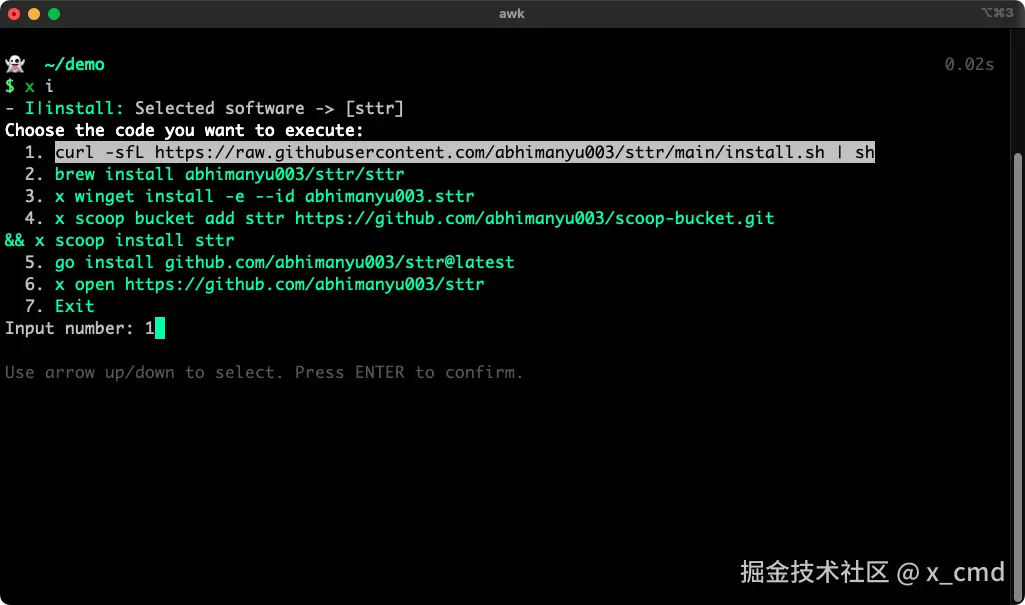
Task: Maximize the terminal with green button
Action: click(54, 14)
